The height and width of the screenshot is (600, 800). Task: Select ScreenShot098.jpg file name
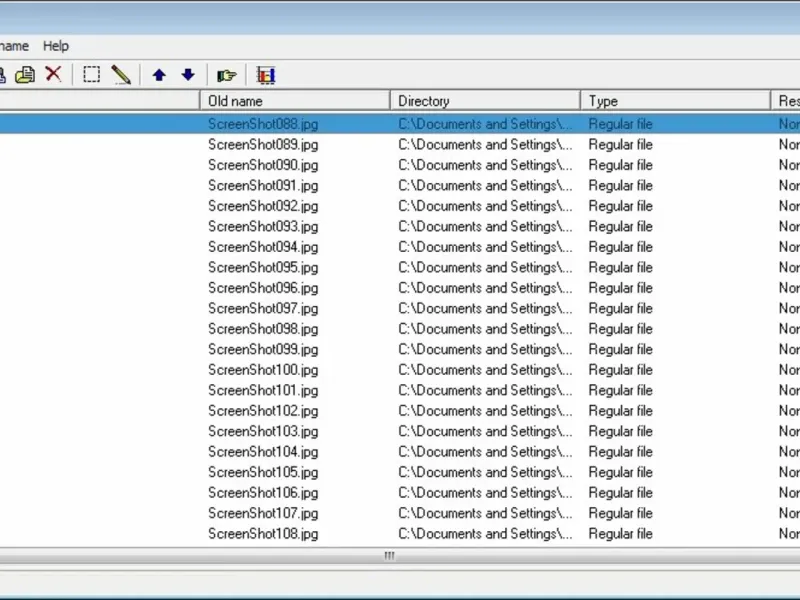[263, 329]
